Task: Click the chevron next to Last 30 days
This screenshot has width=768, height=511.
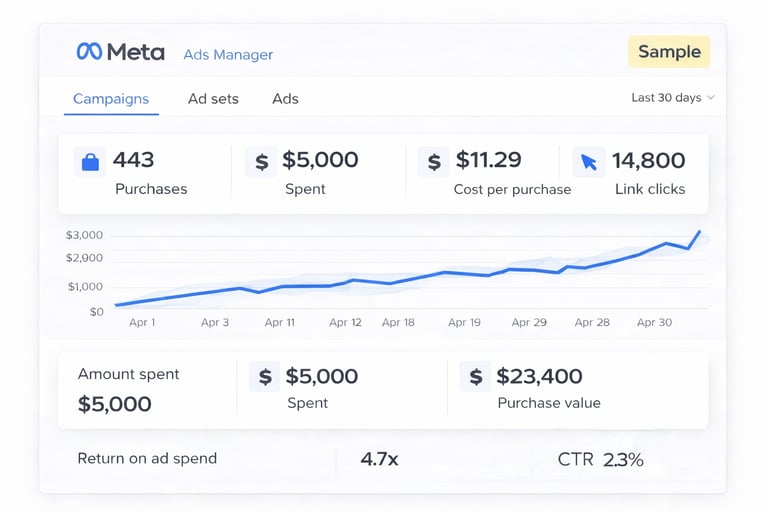Action: (x=711, y=98)
